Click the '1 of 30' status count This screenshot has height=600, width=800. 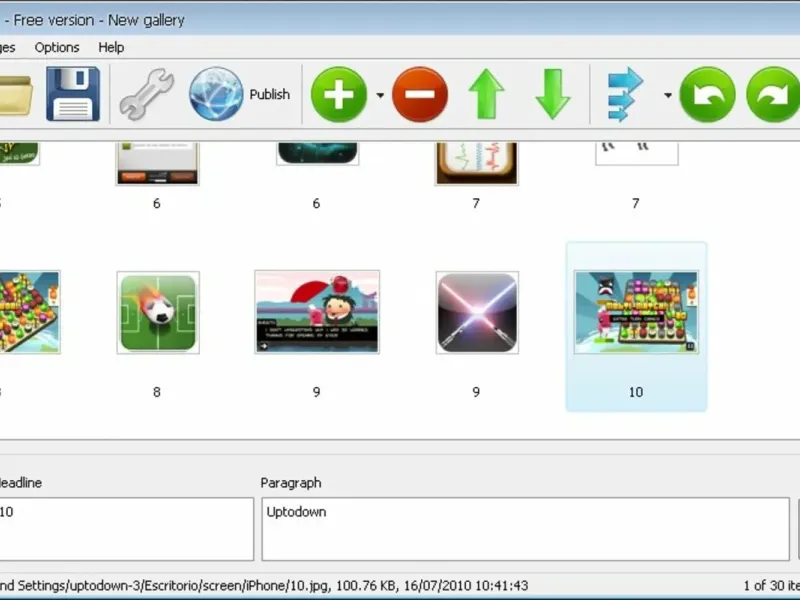[x=771, y=586]
